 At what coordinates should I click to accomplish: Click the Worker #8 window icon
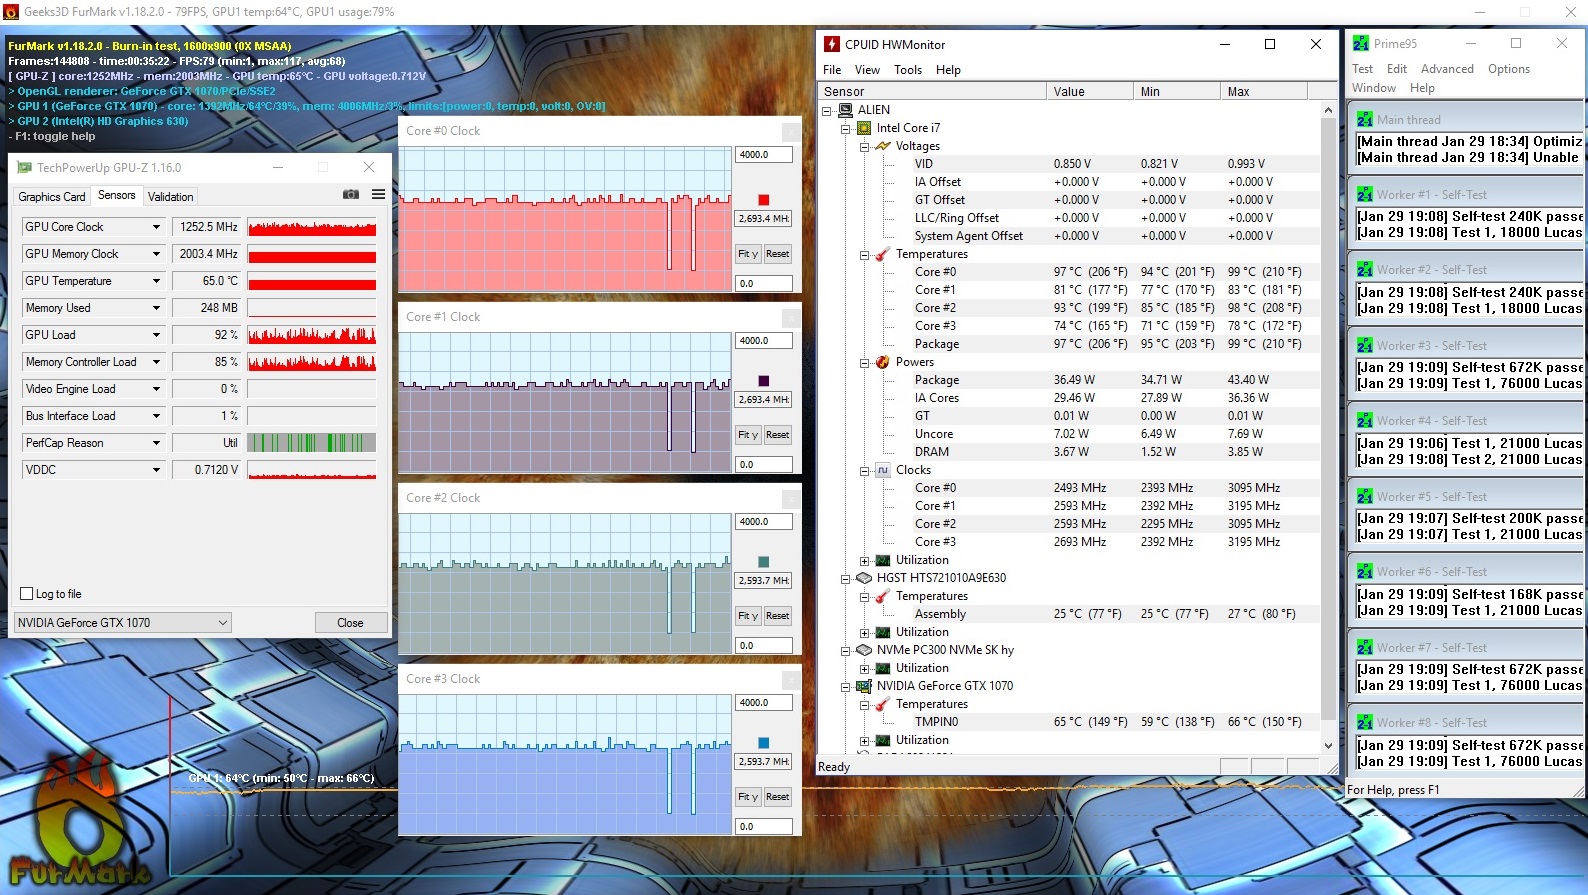click(x=1365, y=722)
